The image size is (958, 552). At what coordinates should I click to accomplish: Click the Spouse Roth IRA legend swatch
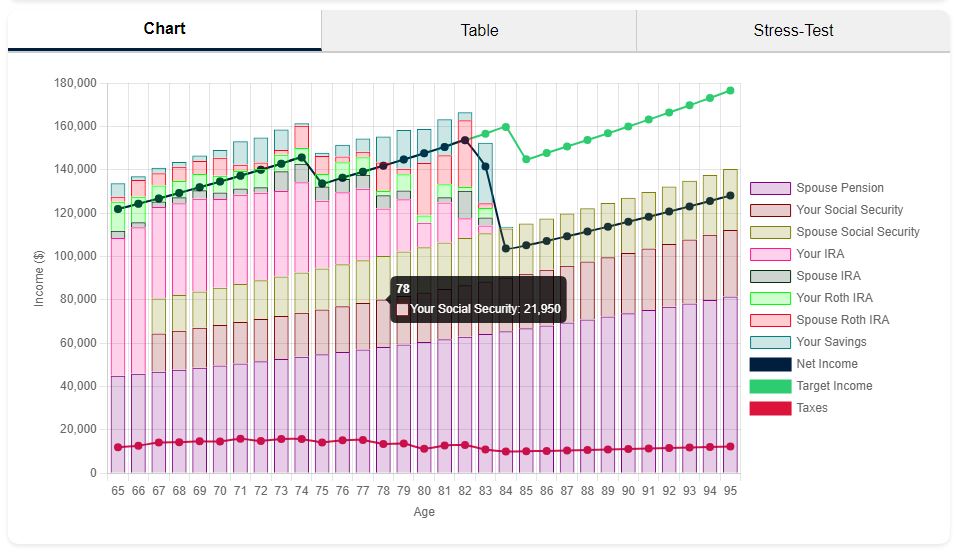point(770,320)
